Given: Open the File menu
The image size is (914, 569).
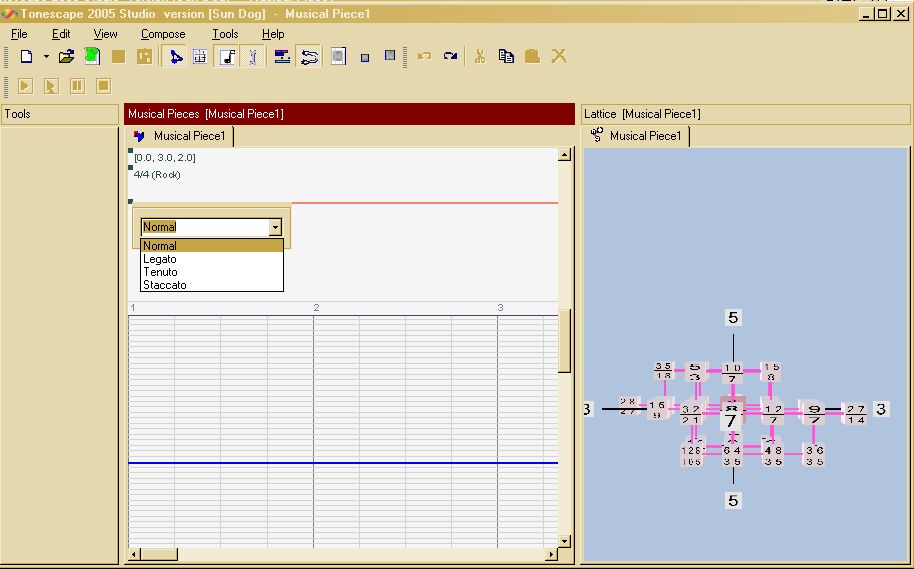Looking at the screenshot, I should coord(19,34).
